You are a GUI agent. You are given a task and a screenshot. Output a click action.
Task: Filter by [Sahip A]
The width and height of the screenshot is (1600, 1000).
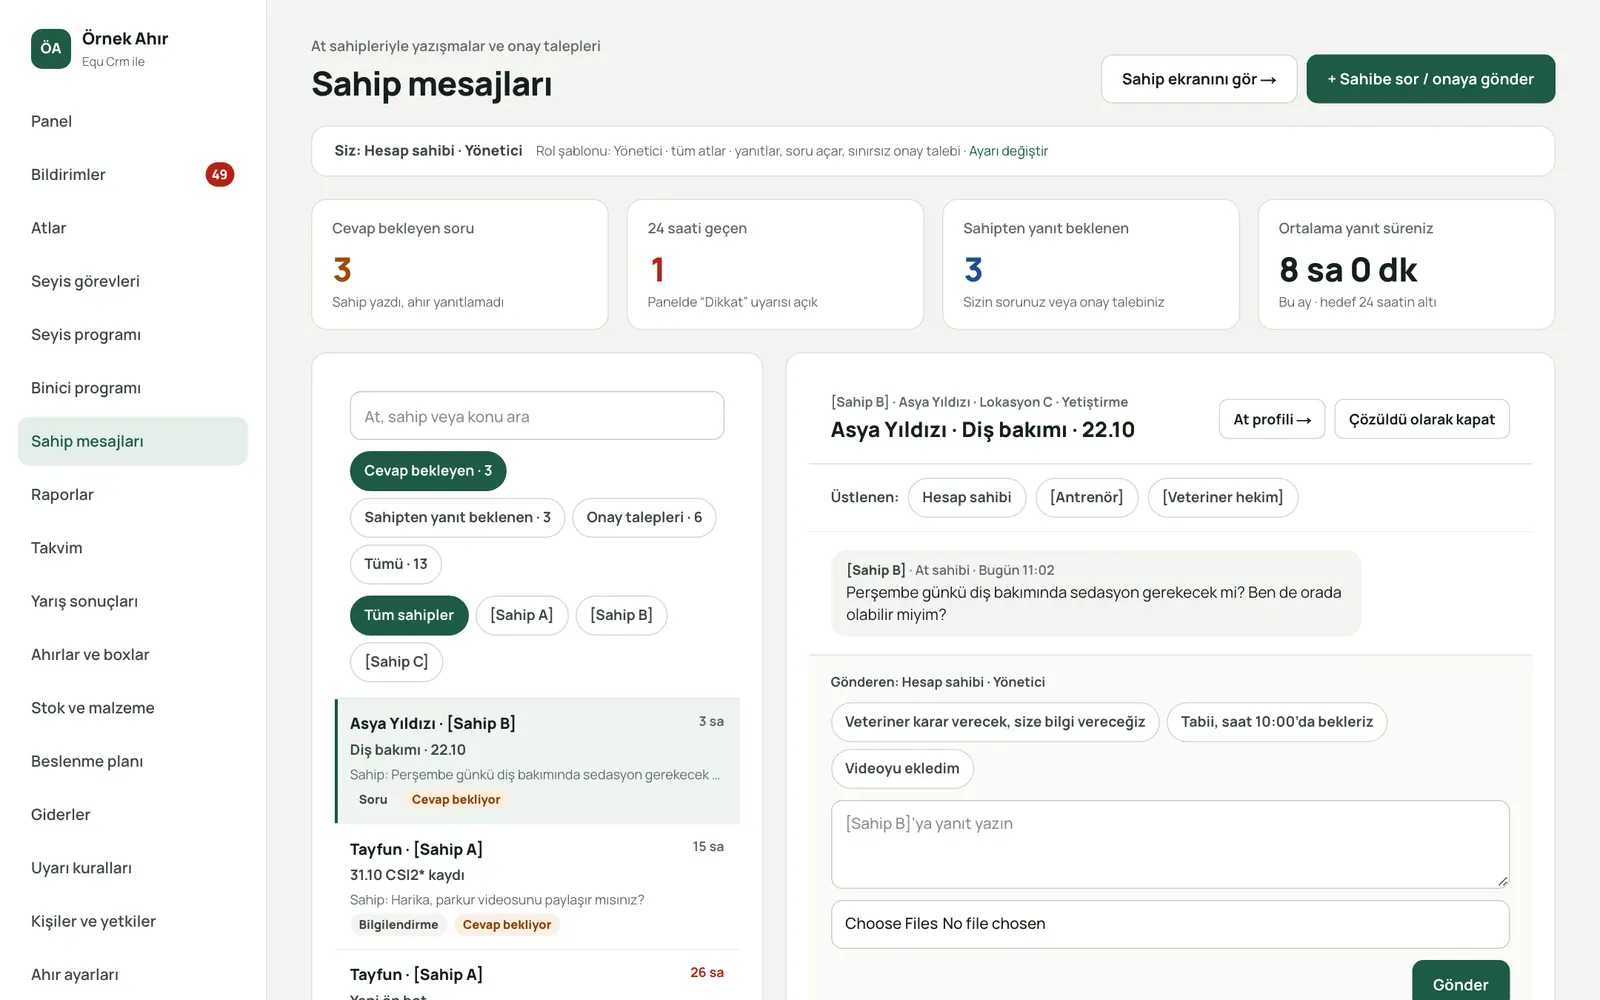[522, 615]
